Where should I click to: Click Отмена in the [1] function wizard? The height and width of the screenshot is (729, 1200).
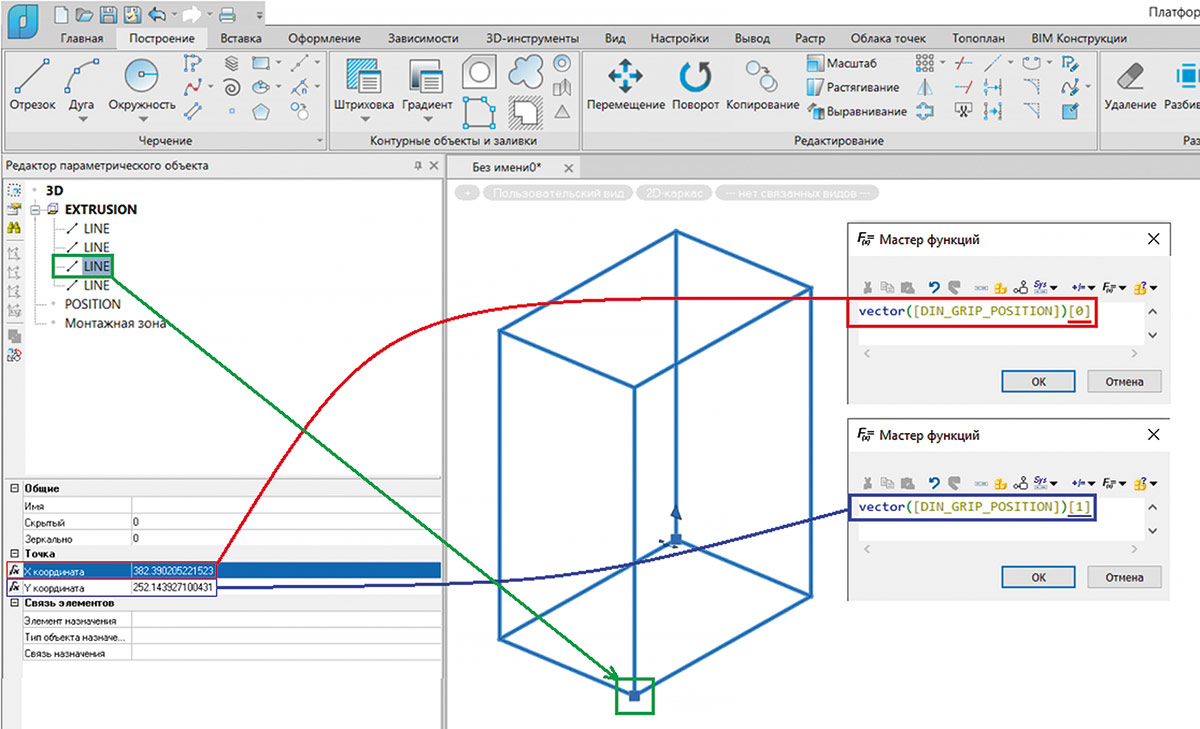tap(1125, 577)
